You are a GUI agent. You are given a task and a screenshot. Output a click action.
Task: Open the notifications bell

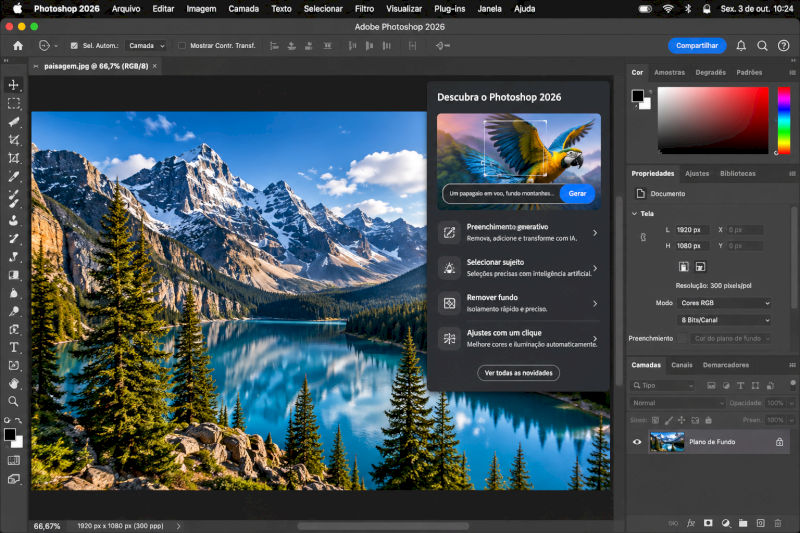coord(741,46)
